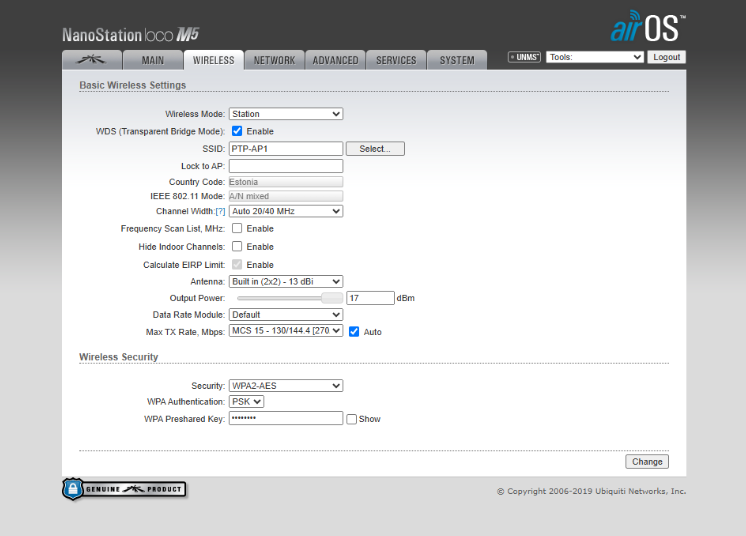Open the Security type dropdown
The width and height of the screenshot is (746, 536).
(286, 386)
